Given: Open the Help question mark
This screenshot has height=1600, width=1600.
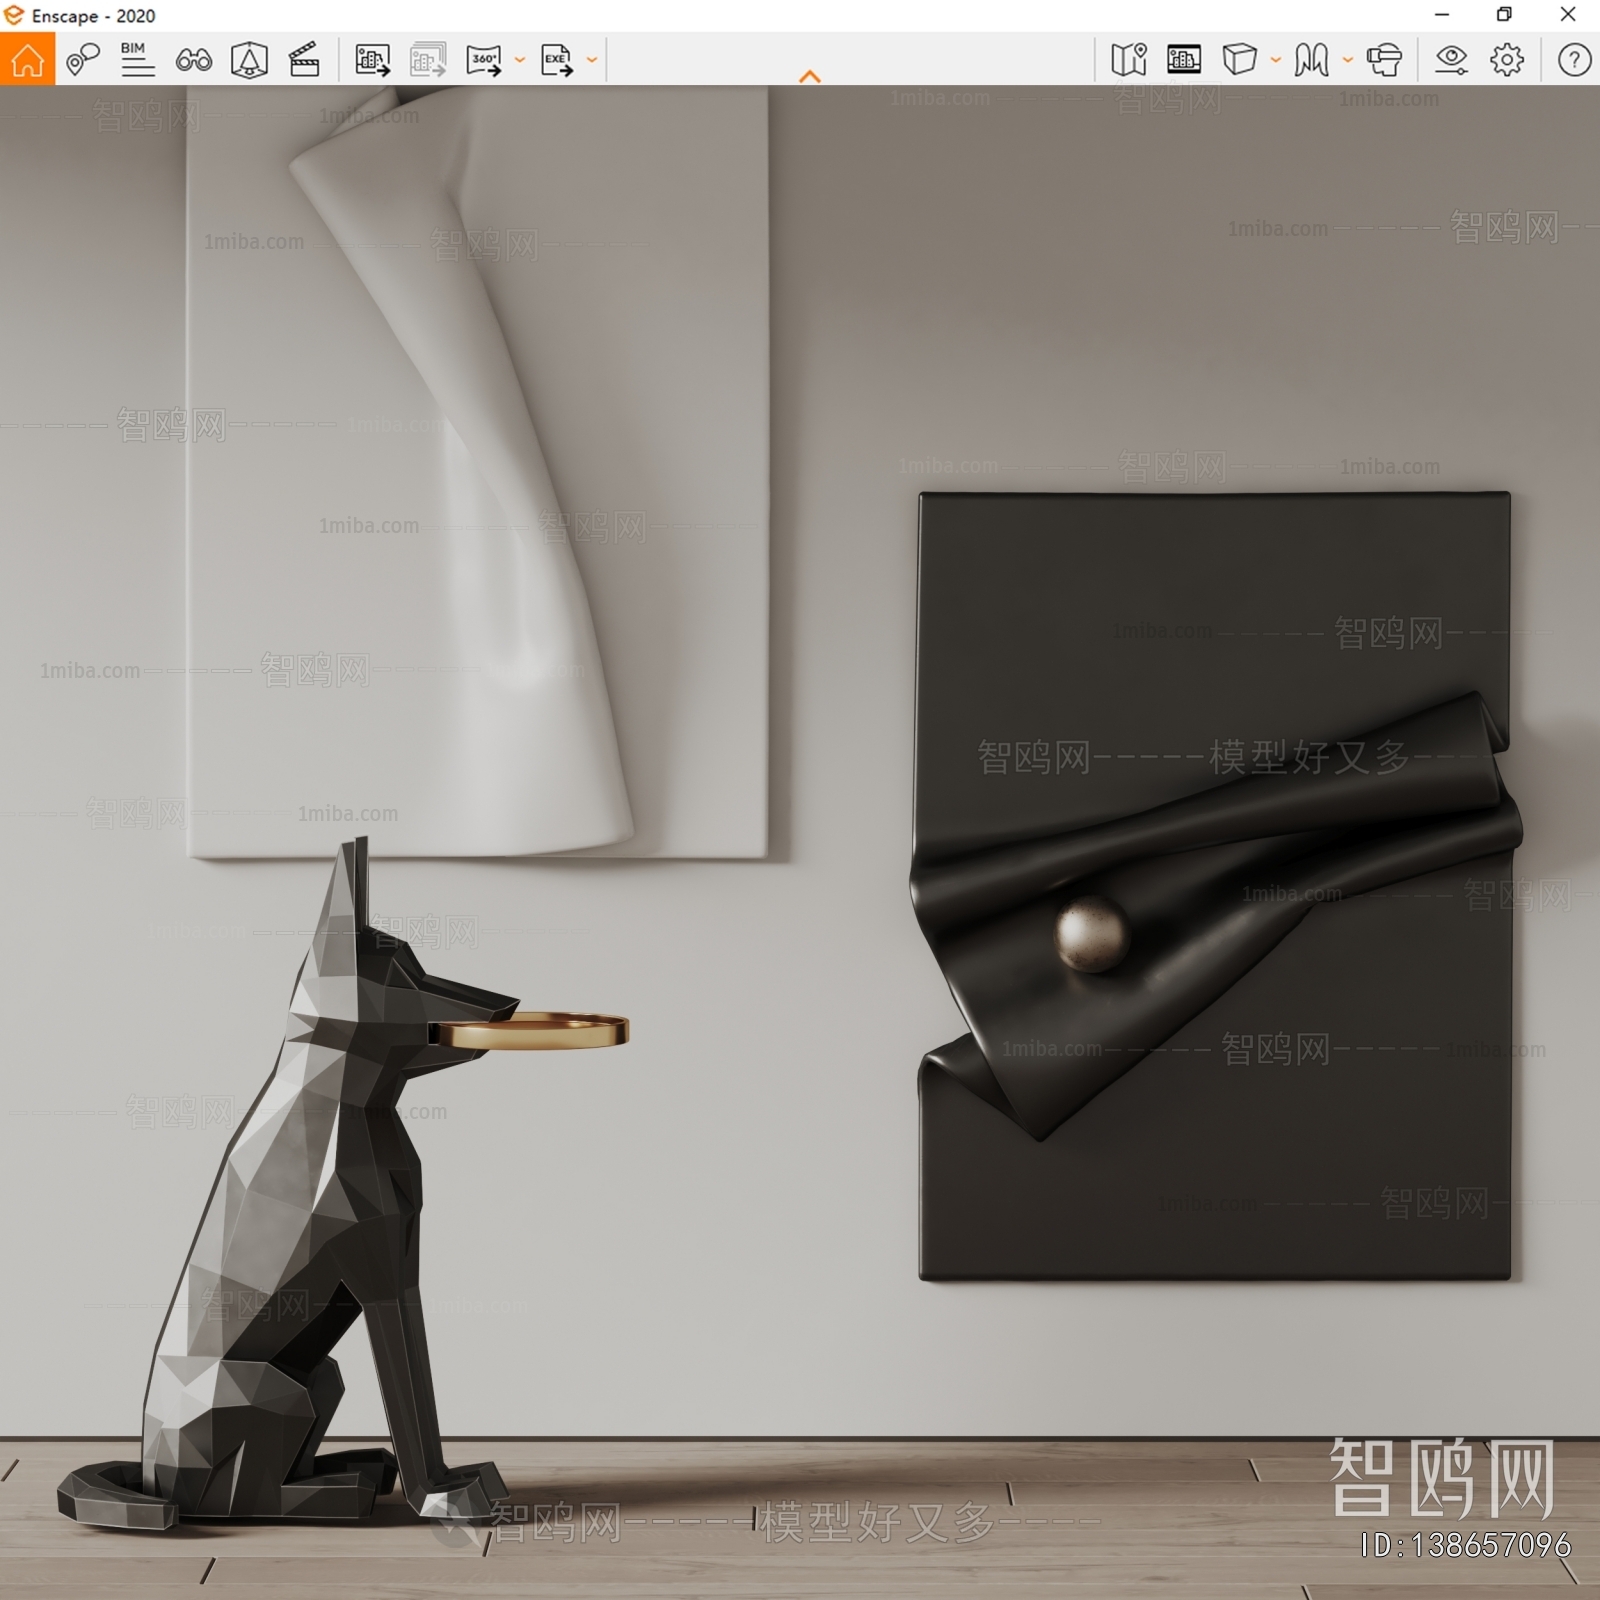Looking at the screenshot, I should [x=1574, y=60].
